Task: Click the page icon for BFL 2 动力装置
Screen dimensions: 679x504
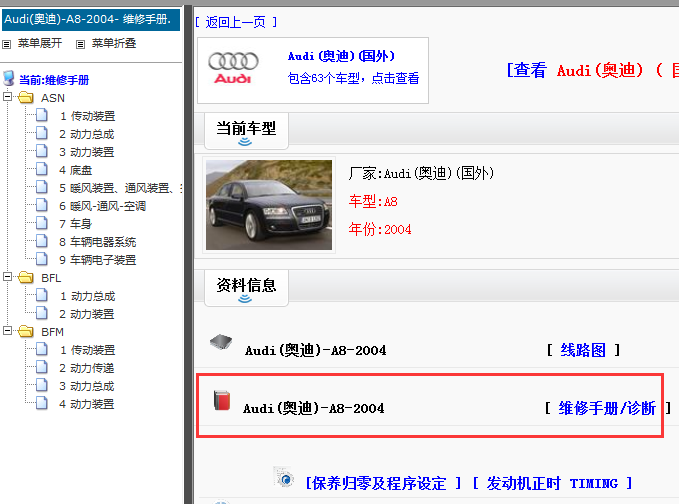Action: (x=42, y=313)
